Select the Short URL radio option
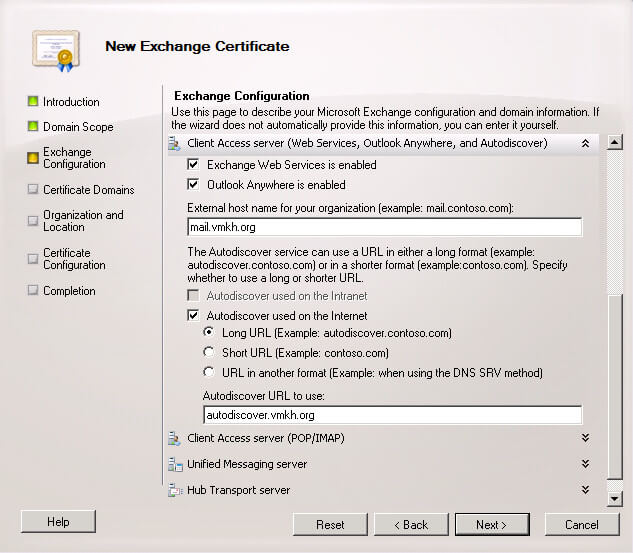 click(x=209, y=352)
